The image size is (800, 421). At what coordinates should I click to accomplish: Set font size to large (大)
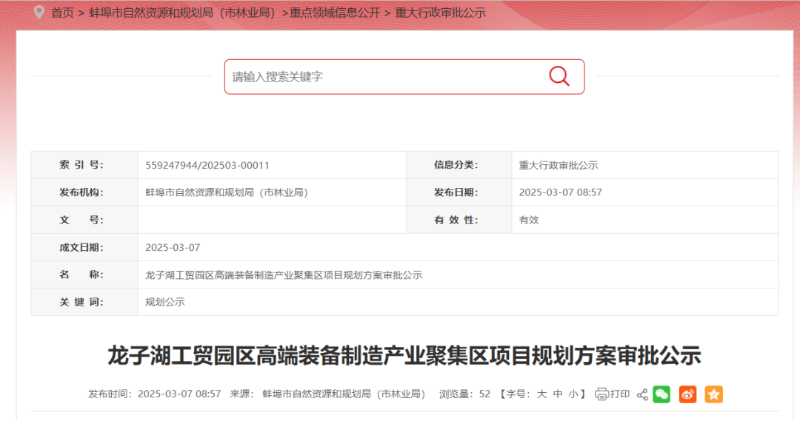pyautogui.click(x=541, y=394)
